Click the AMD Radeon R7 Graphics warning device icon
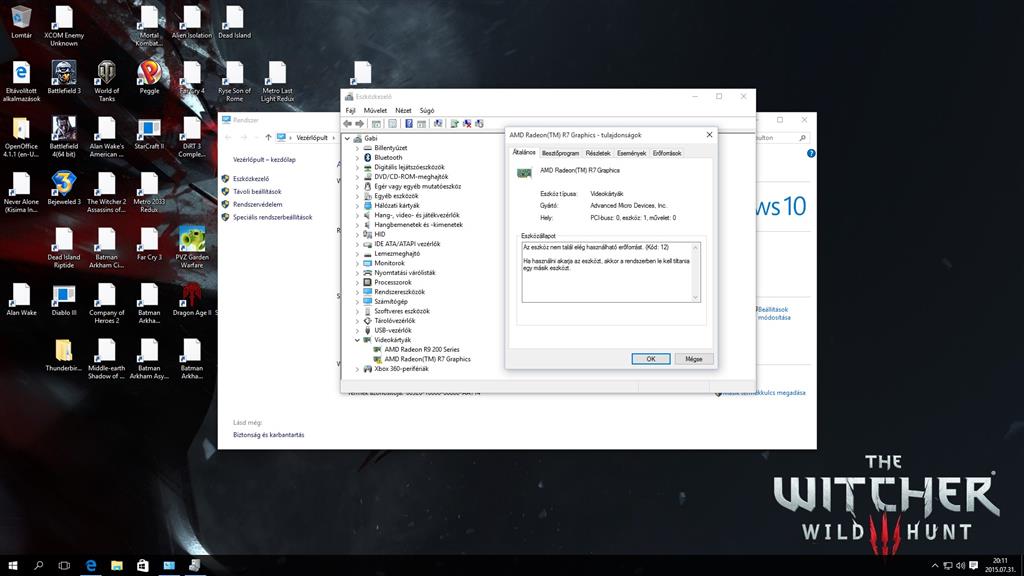 tap(377, 359)
